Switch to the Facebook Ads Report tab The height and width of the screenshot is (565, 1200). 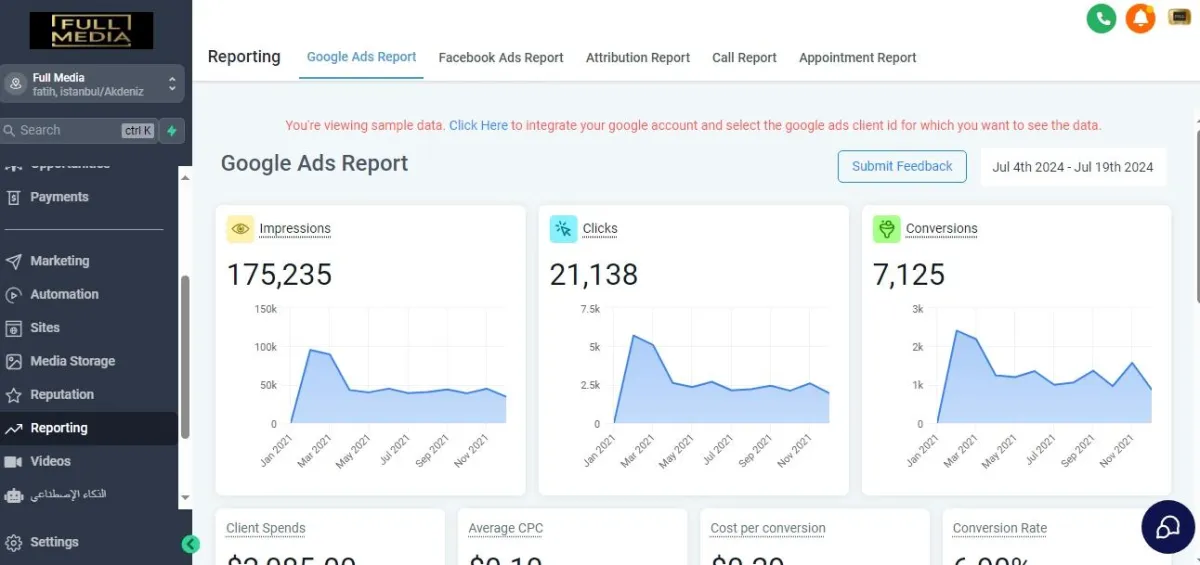501,58
